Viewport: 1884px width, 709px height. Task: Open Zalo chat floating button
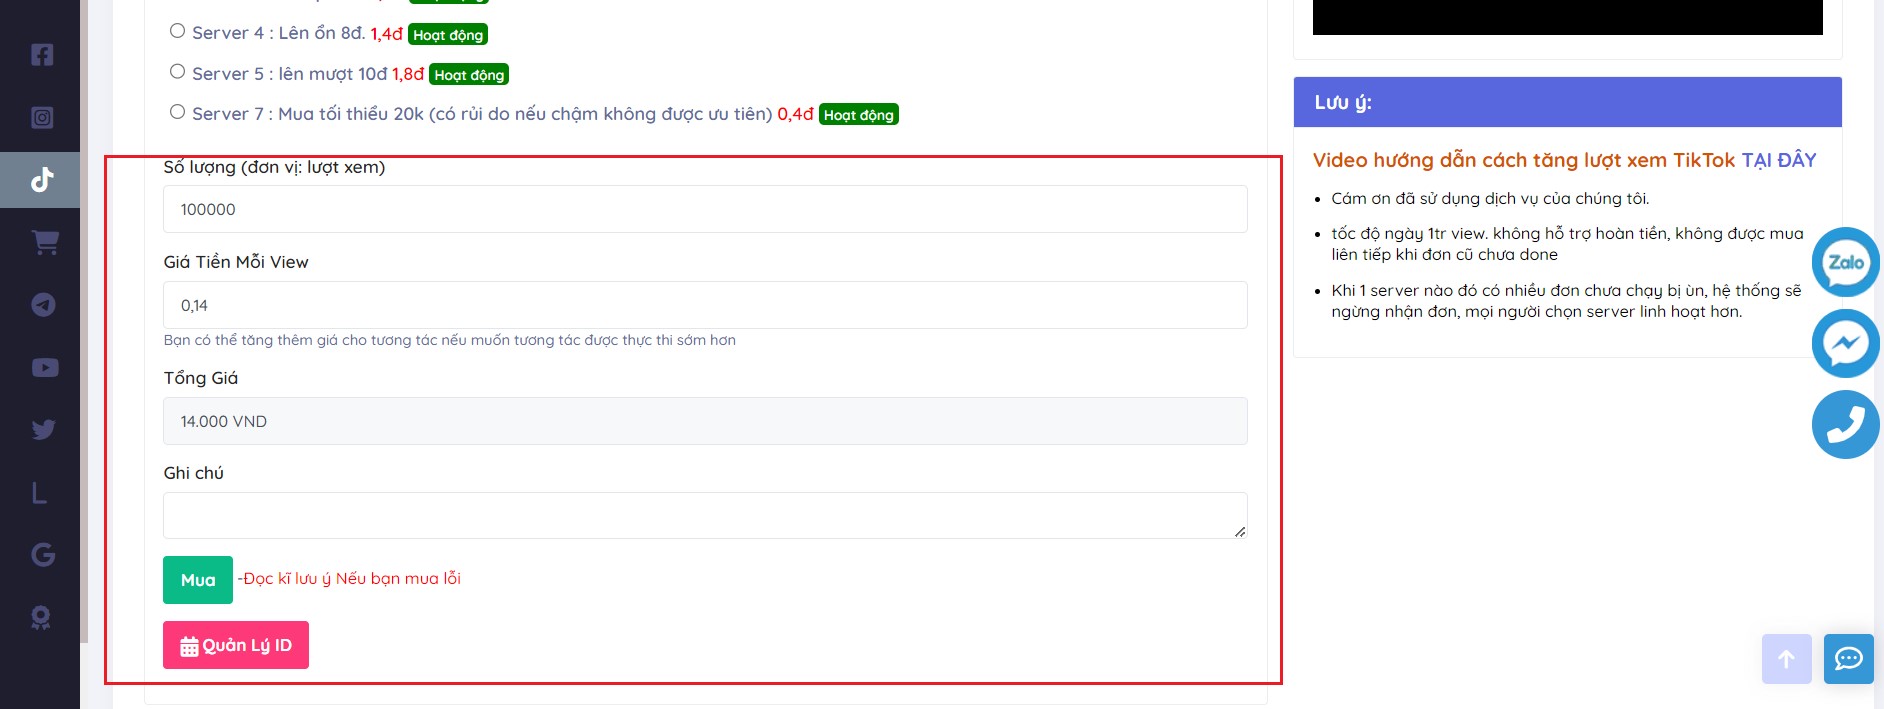tap(1846, 262)
